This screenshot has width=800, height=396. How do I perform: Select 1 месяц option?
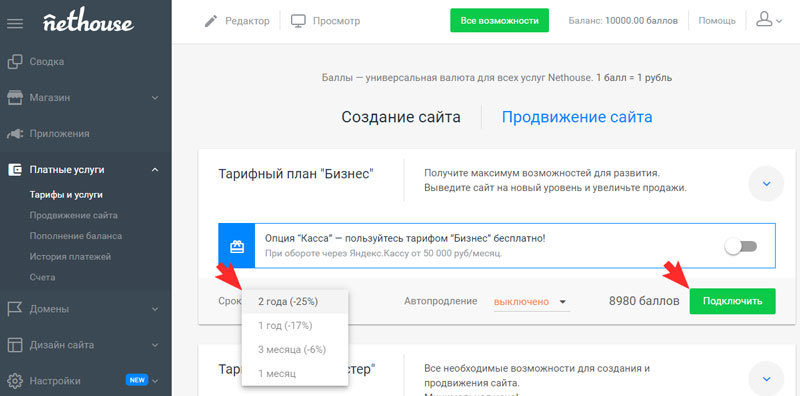294,374
